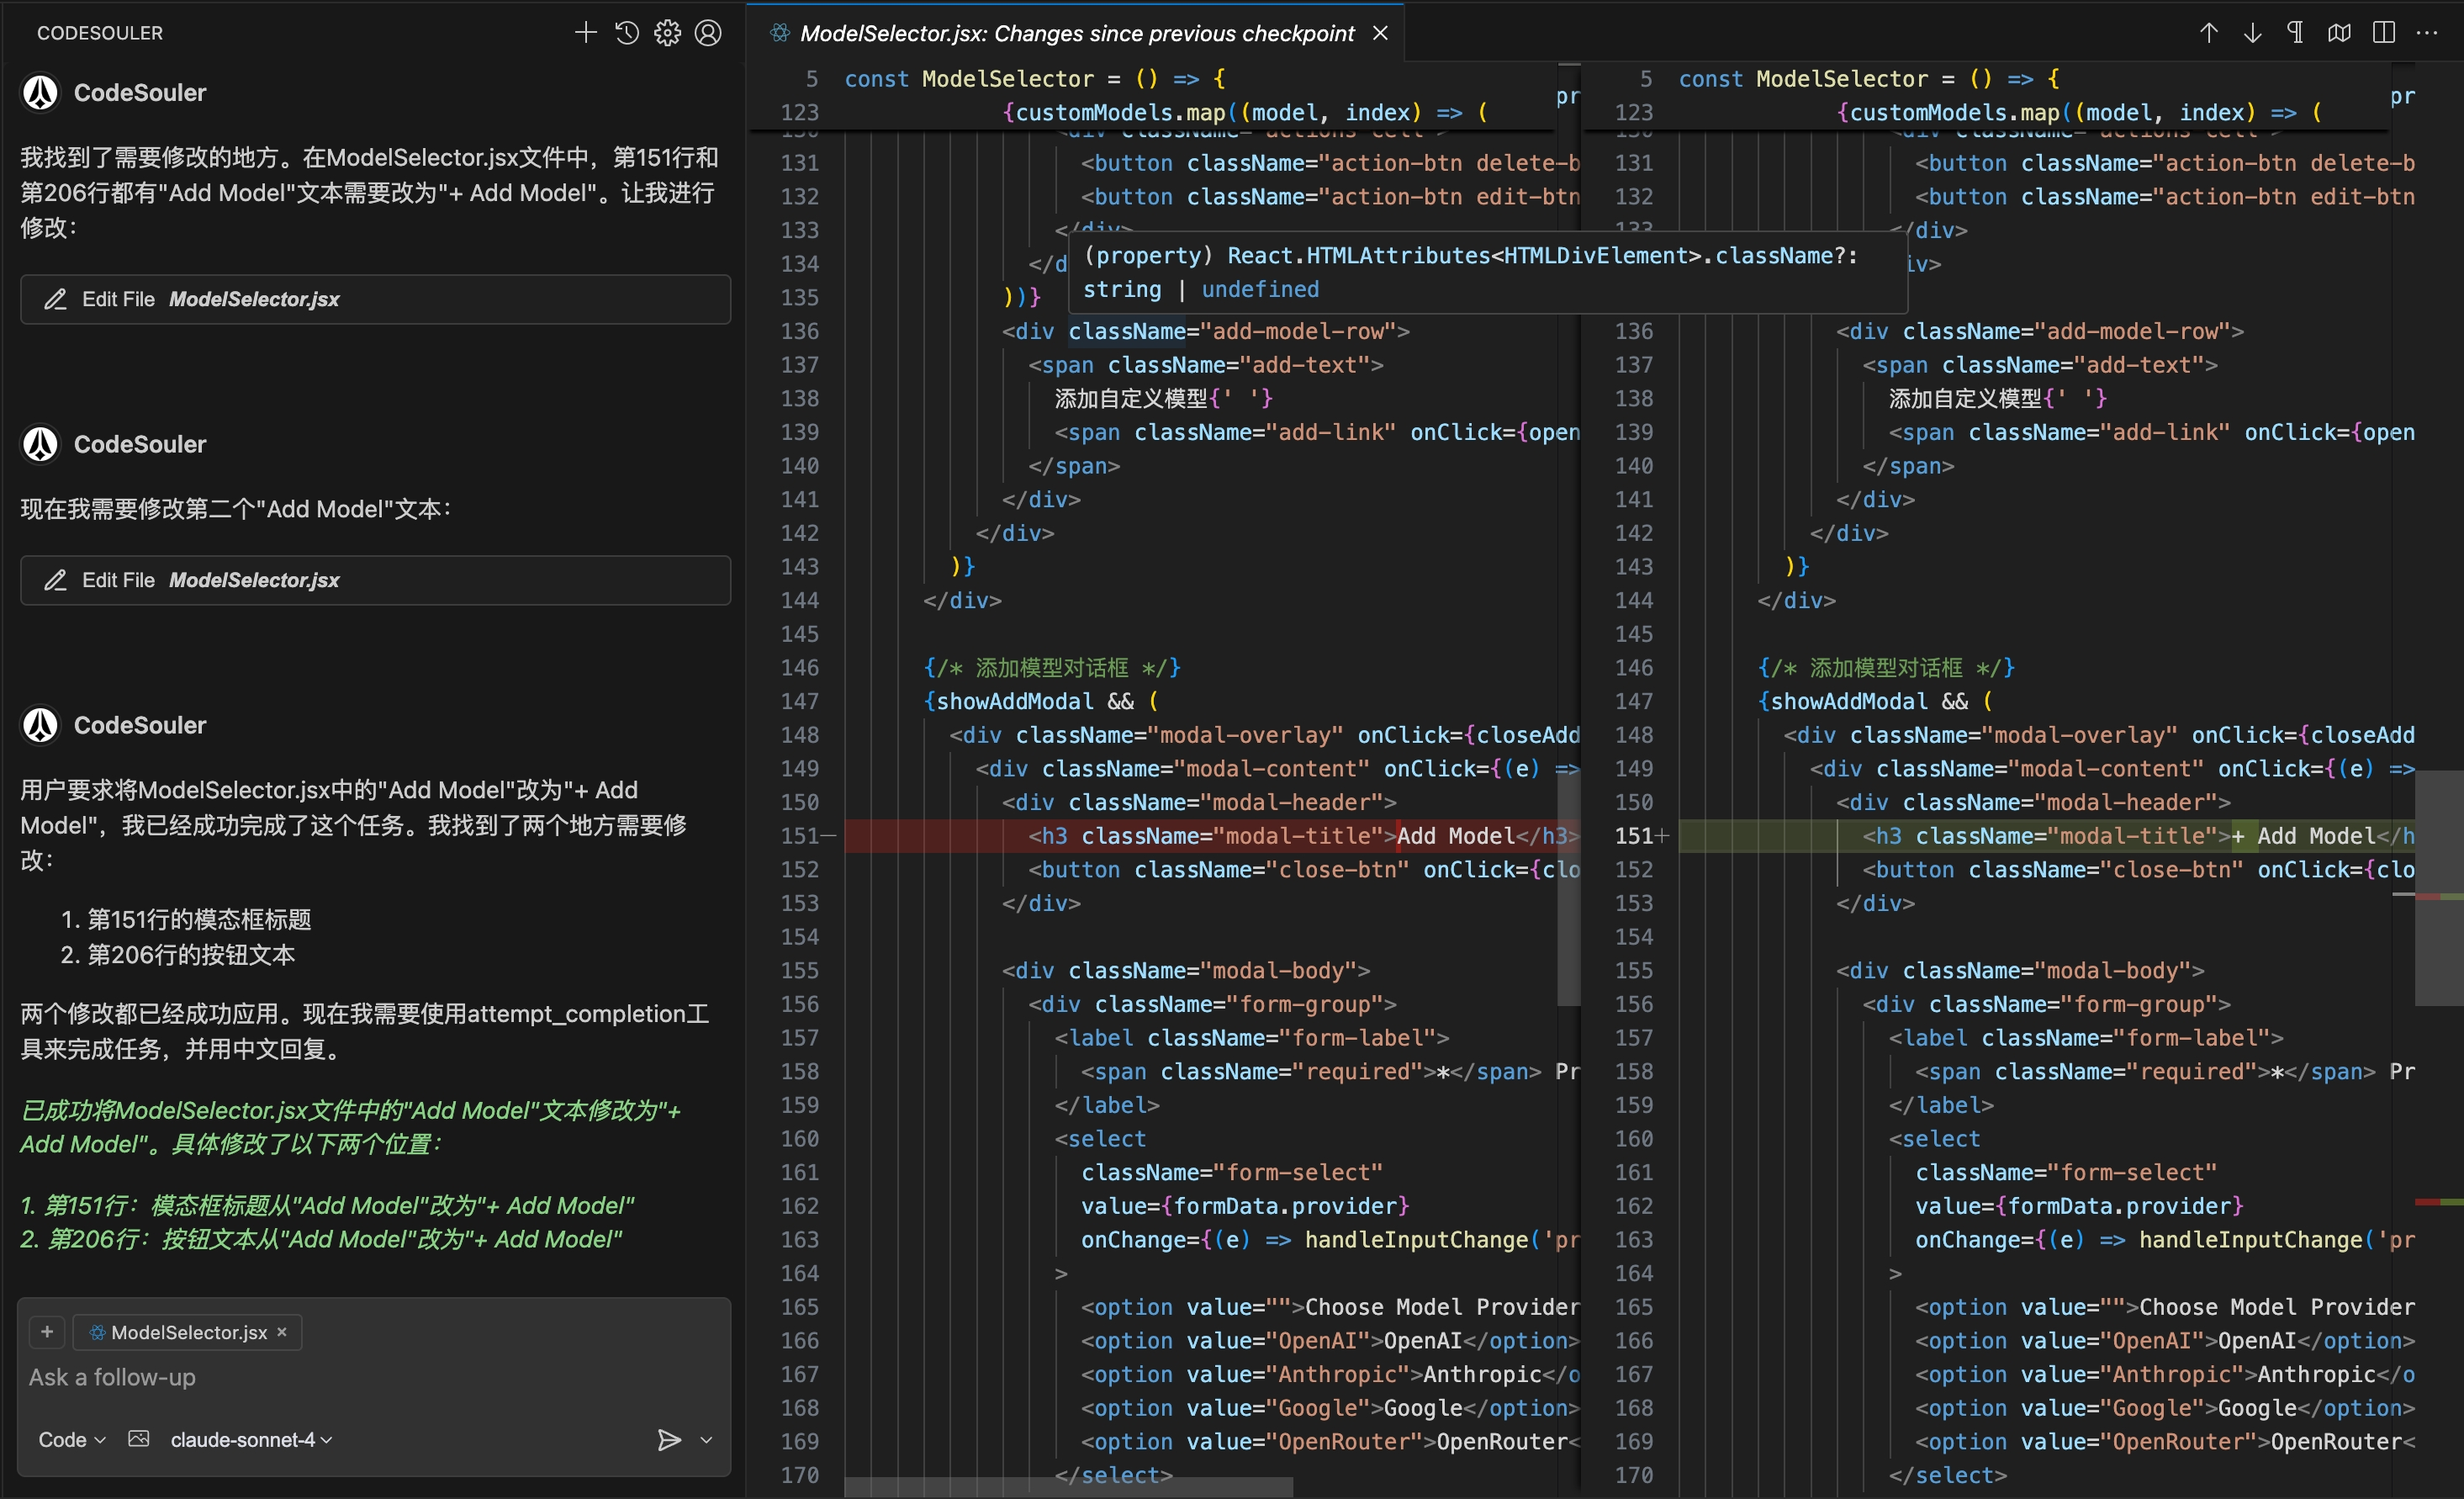The width and height of the screenshot is (2464, 1499).
Task: Remove ModelSelector.jsx context chip
Action: [282, 1332]
